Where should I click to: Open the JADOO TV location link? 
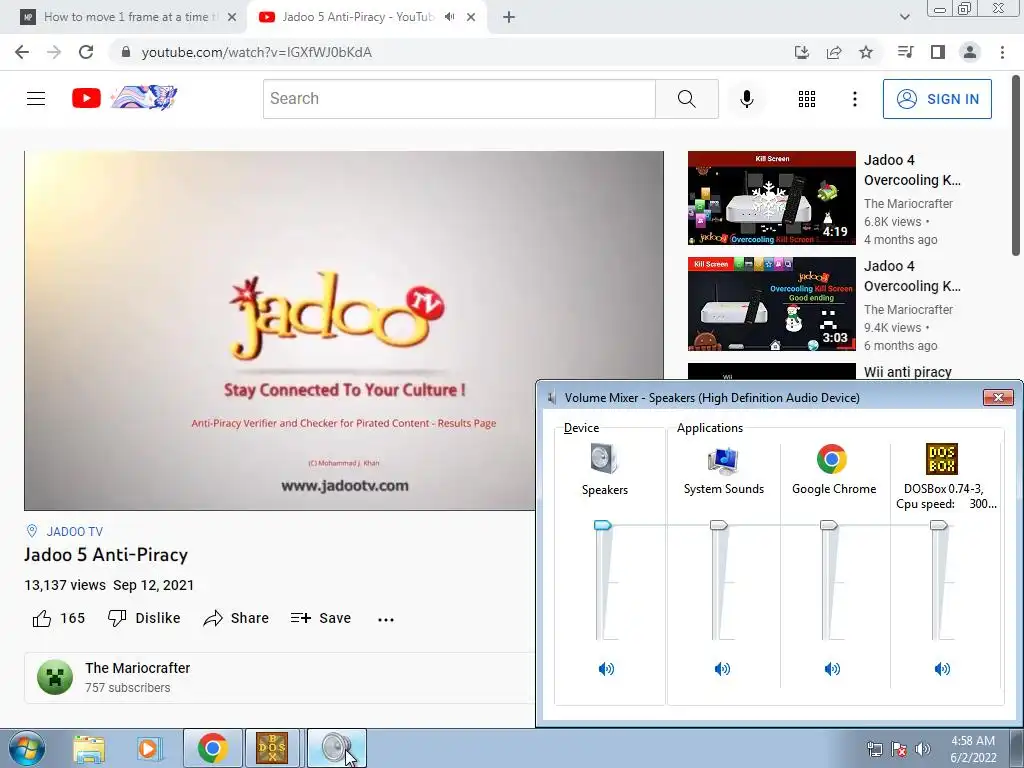tap(74, 532)
